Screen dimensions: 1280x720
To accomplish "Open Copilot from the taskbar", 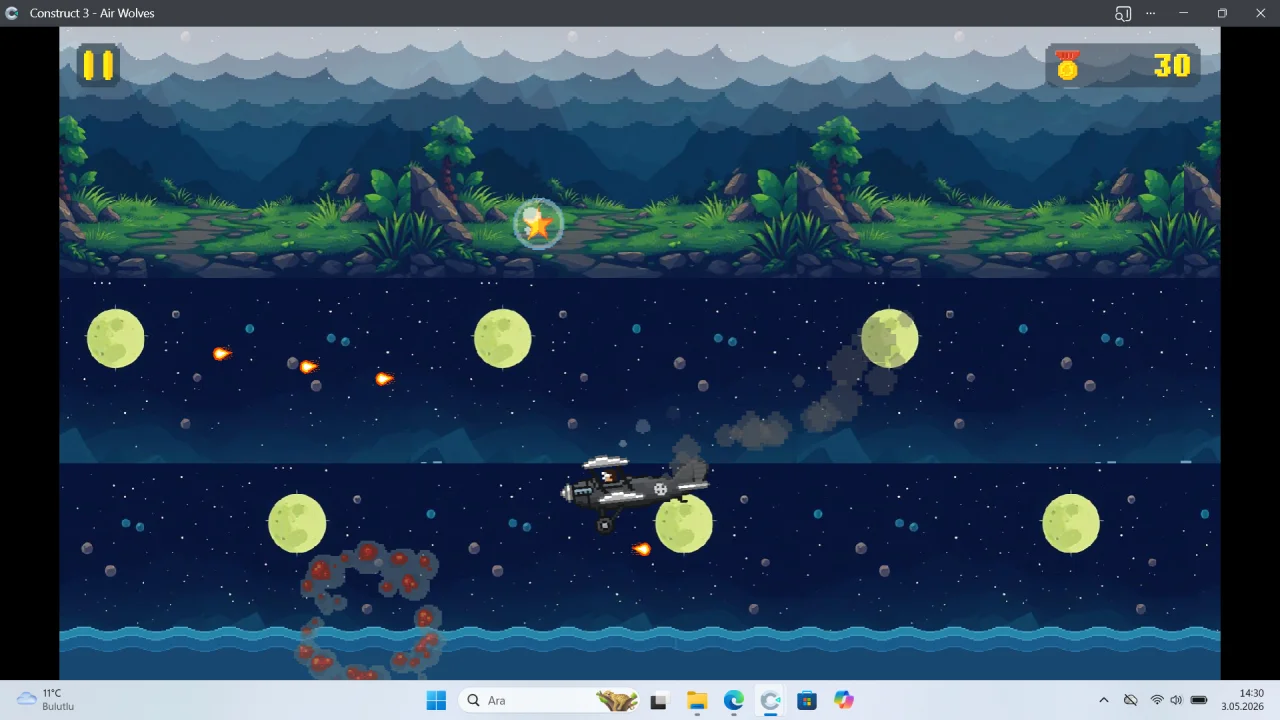I will coord(844,700).
